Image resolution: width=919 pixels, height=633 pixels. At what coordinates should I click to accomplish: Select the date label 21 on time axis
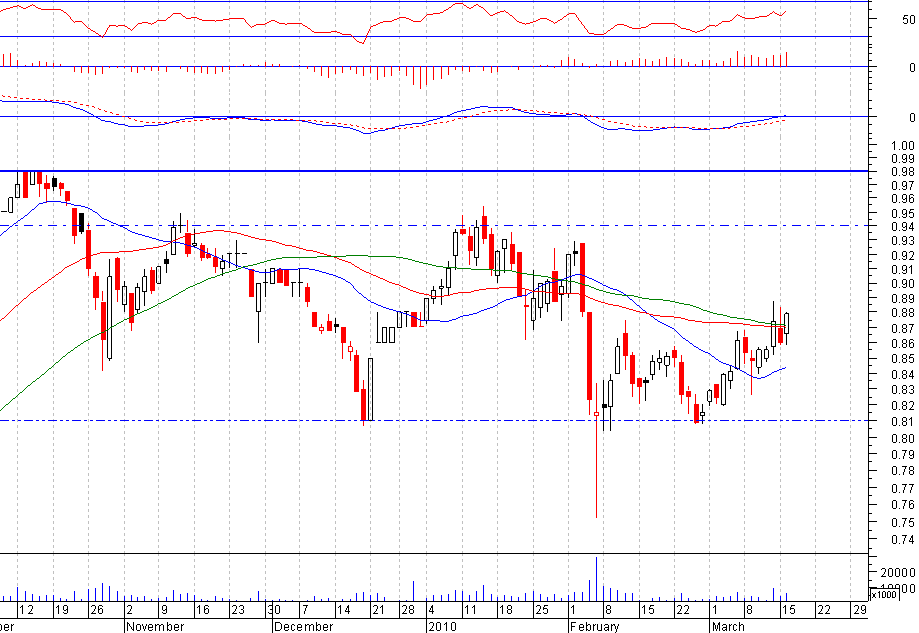pyautogui.click(x=379, y=610)
